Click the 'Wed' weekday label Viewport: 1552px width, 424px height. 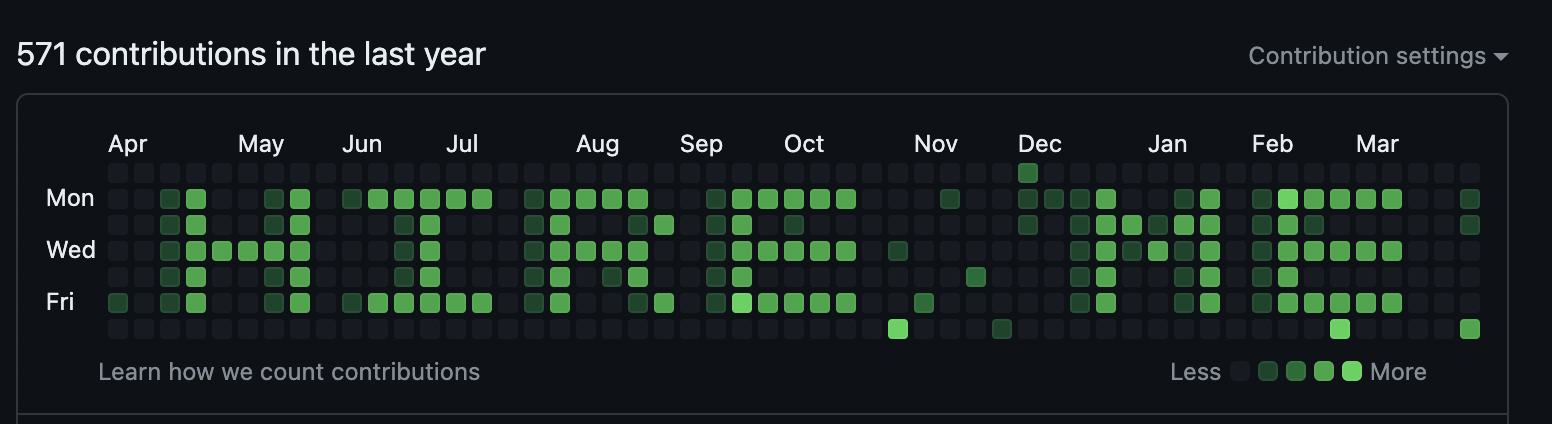70,249
